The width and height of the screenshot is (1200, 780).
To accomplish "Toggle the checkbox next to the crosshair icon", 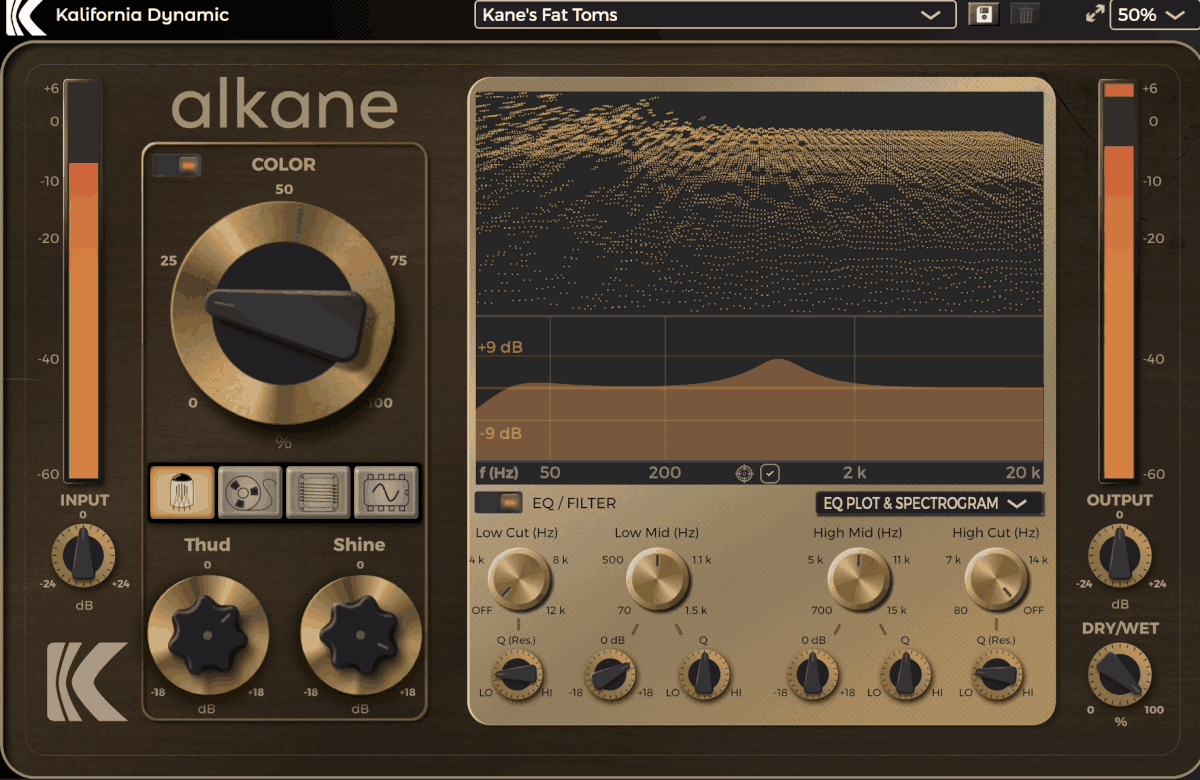I will click(x=769, y=473).
